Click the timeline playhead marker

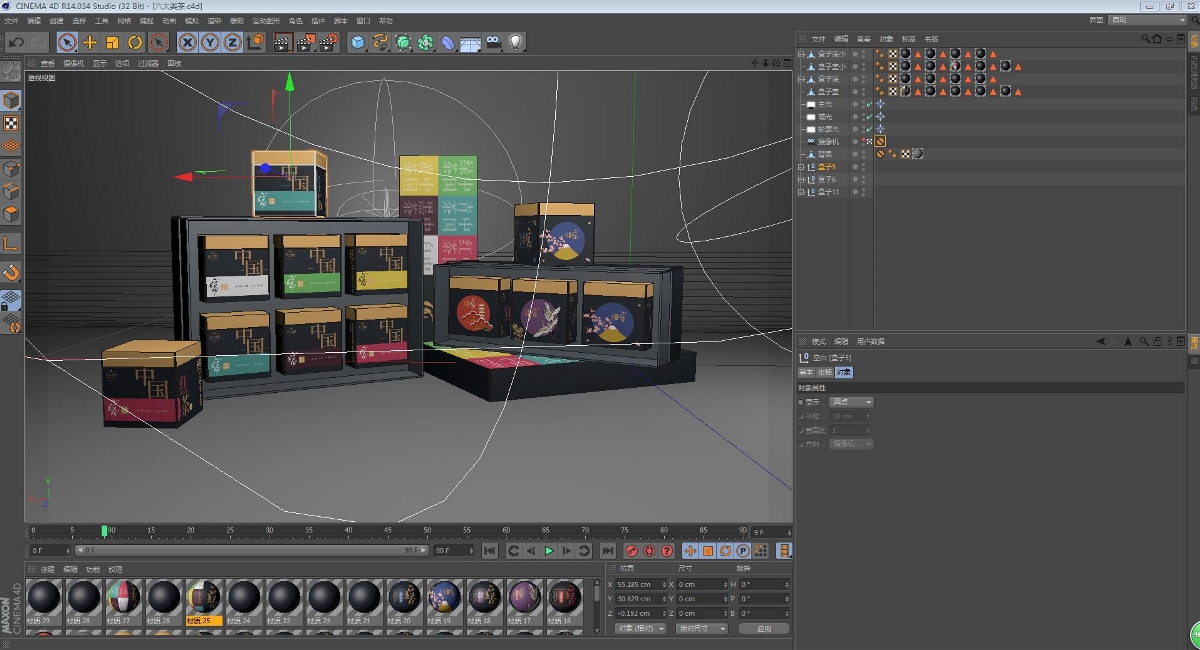[x=104, y=531]
